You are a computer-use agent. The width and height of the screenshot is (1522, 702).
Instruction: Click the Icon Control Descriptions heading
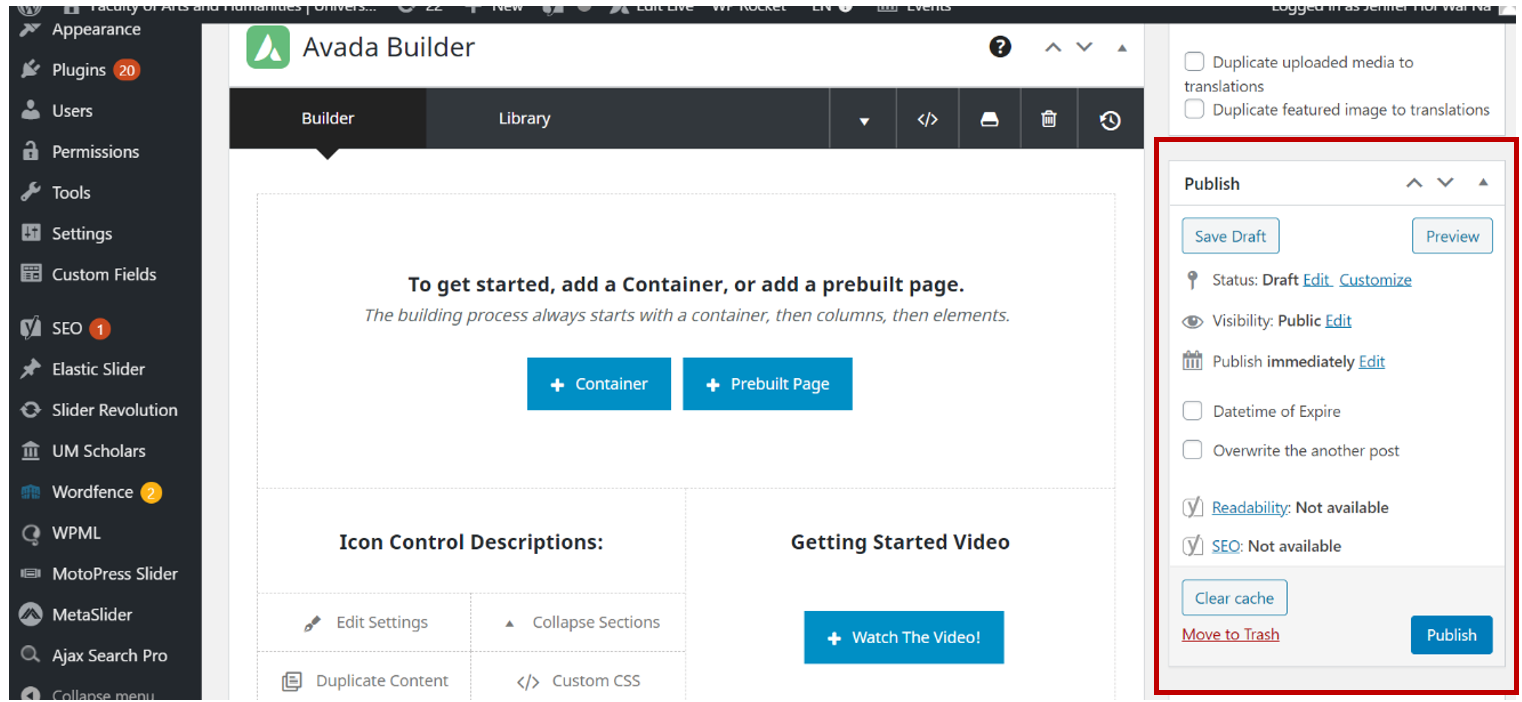[471, 542]
